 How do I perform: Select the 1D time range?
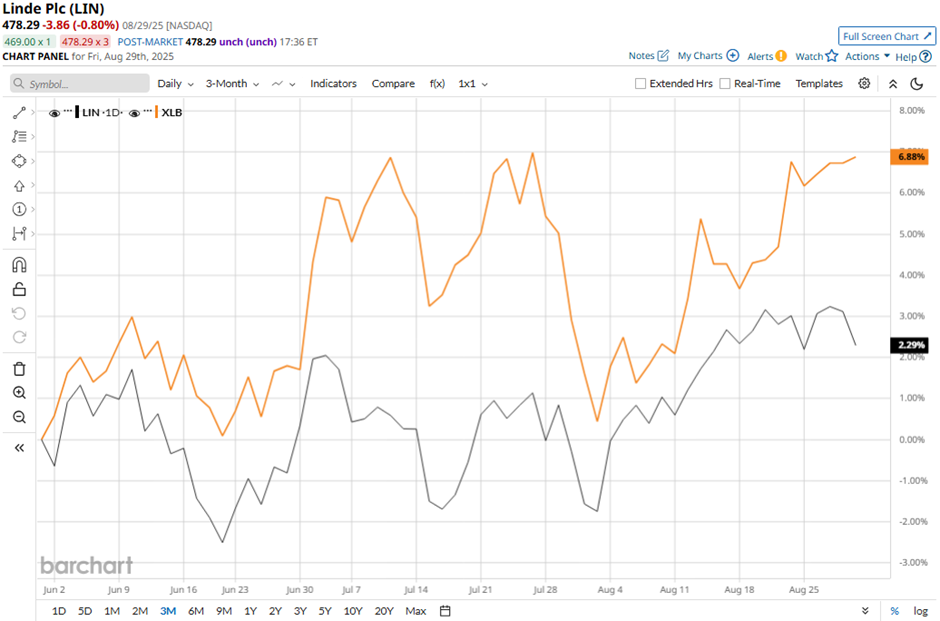click(x=59, y=611)
